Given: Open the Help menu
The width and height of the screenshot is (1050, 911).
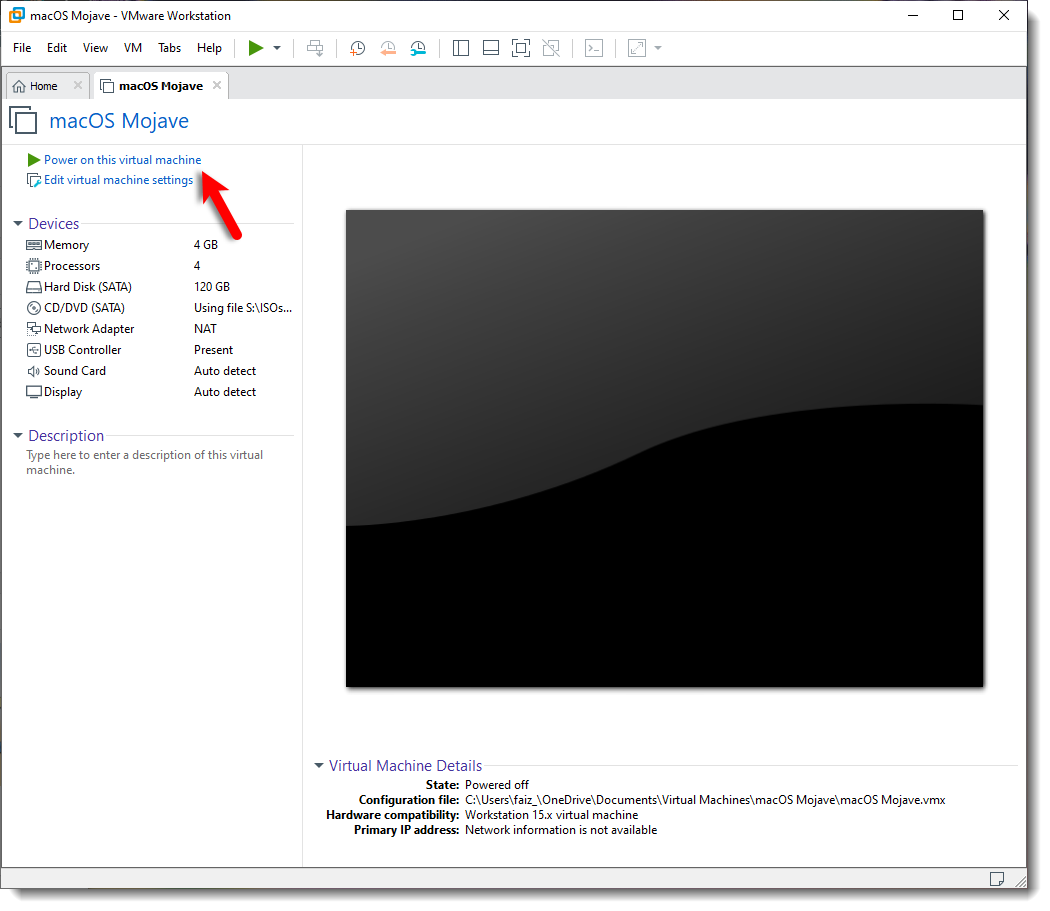Looking at the screenshot, I should (209, 48).
